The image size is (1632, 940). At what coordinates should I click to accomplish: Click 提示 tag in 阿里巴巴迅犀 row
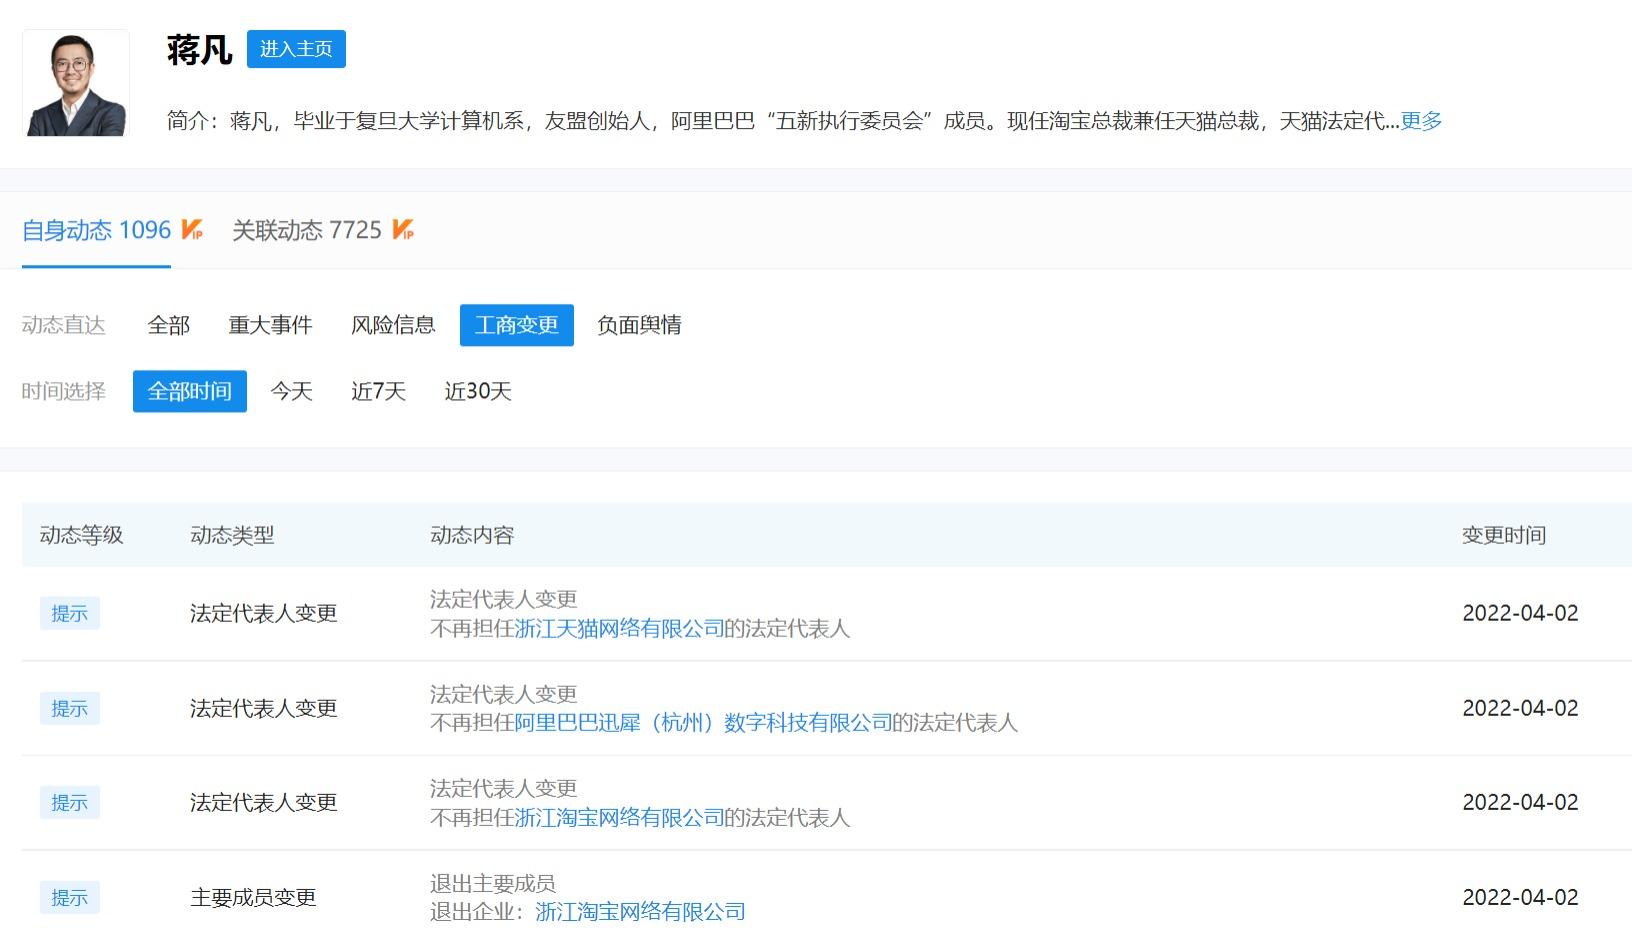(x=70, y=709)
